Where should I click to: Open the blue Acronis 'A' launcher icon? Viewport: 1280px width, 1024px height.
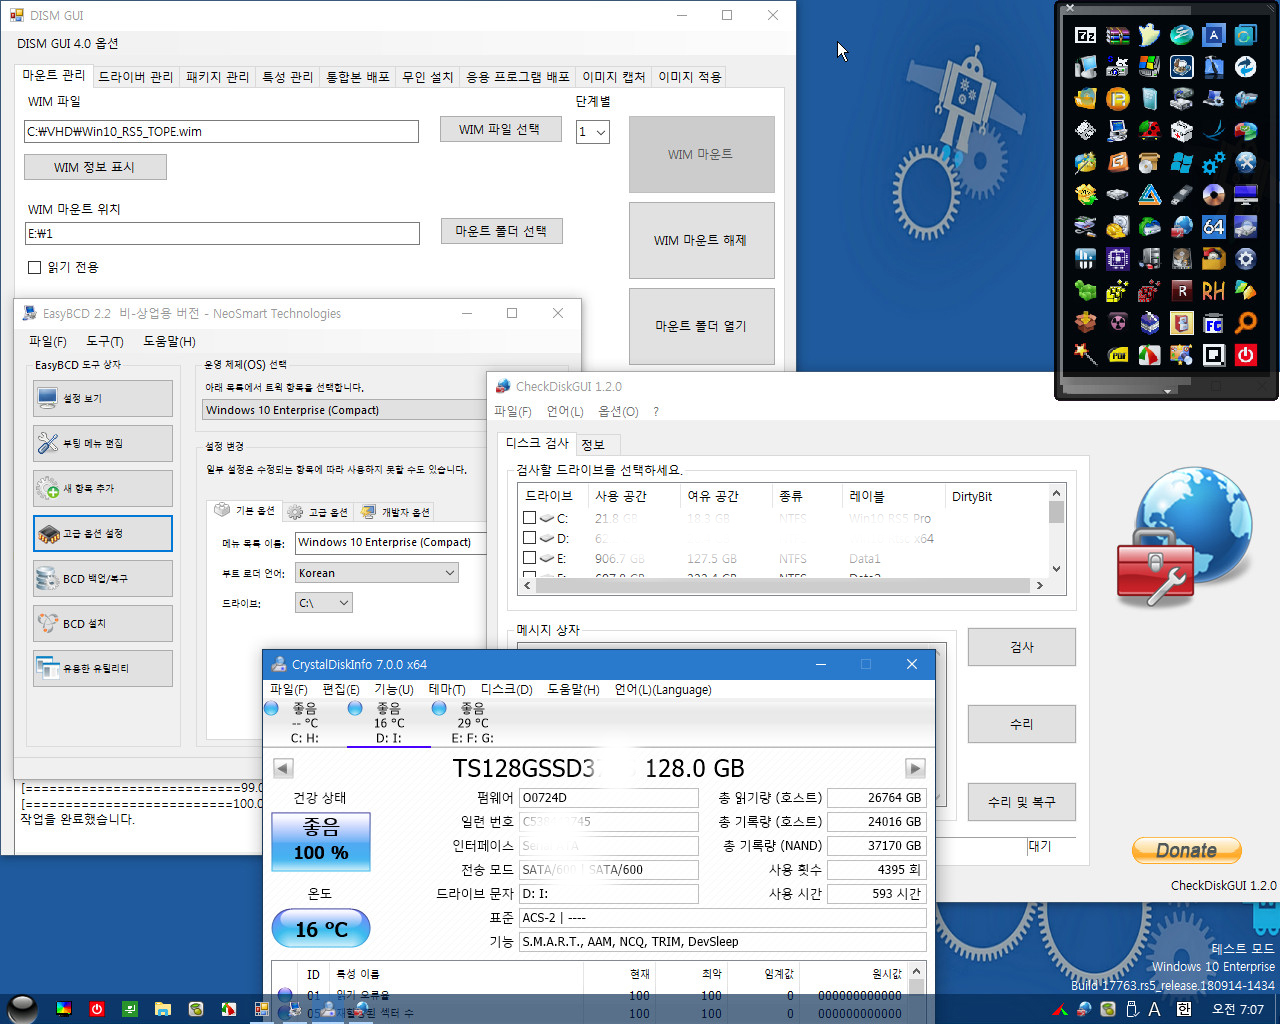(1213, 35)
